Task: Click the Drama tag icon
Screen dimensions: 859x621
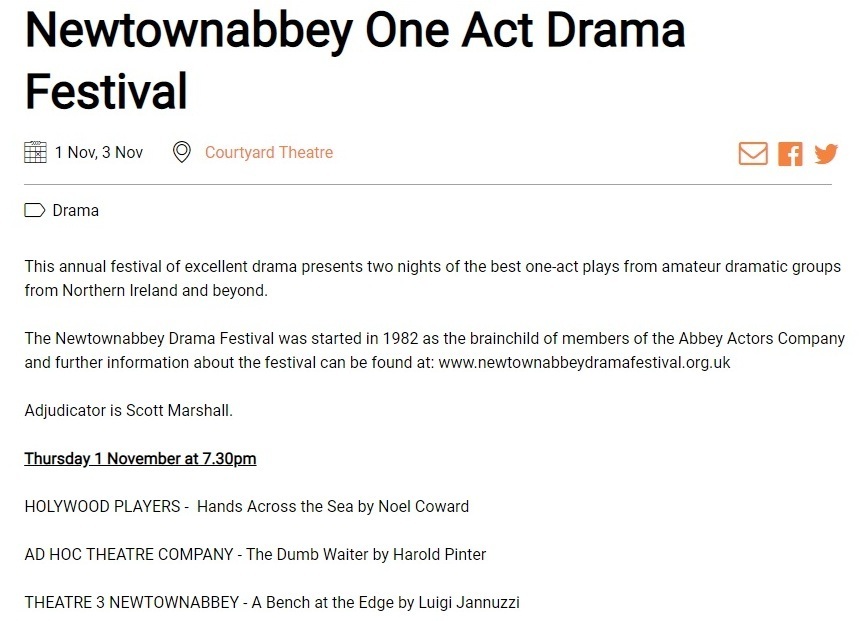Action: tap(35, 210)
